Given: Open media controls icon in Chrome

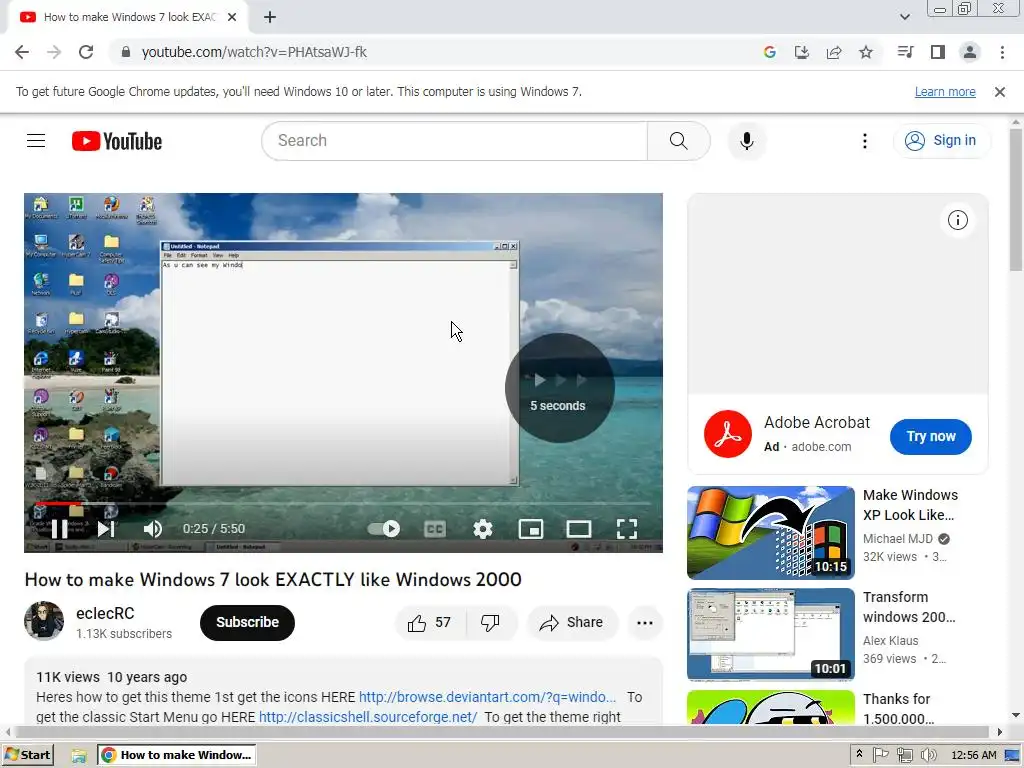Looking at the screenshot, I should click(905, 52).
